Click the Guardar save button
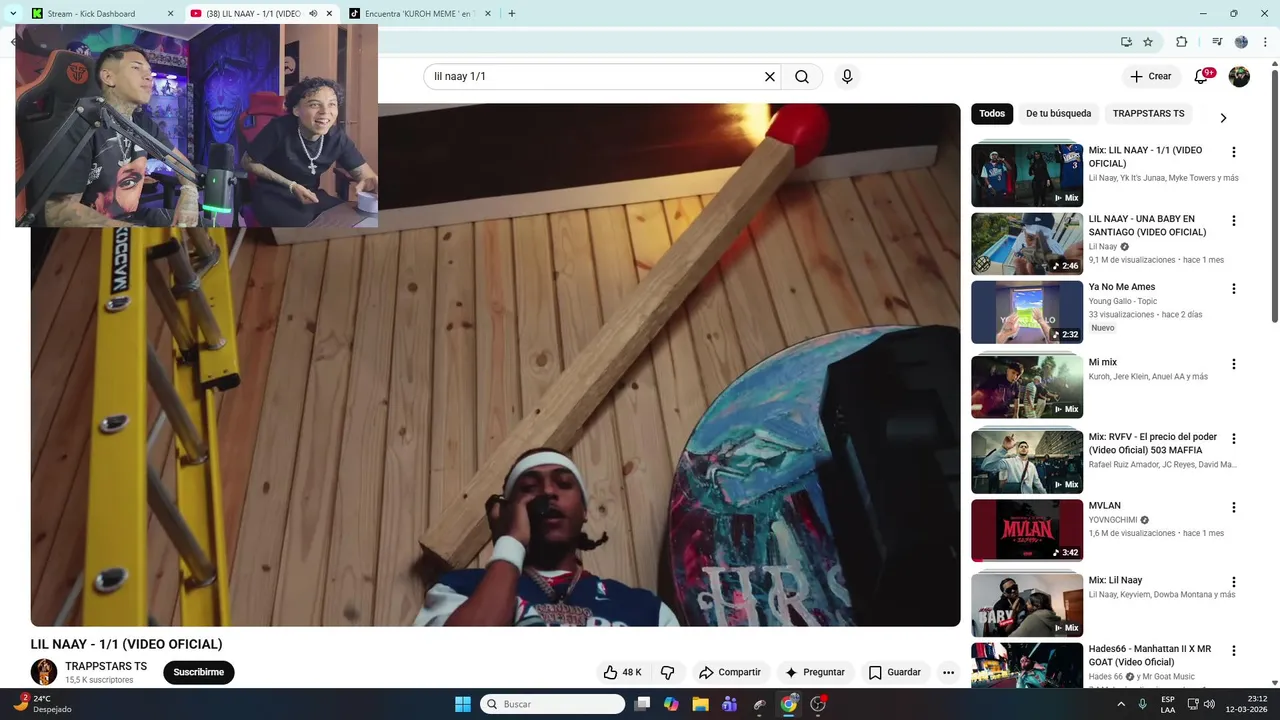The width and height of the screenshot is (1280, 720). (895, 672)
